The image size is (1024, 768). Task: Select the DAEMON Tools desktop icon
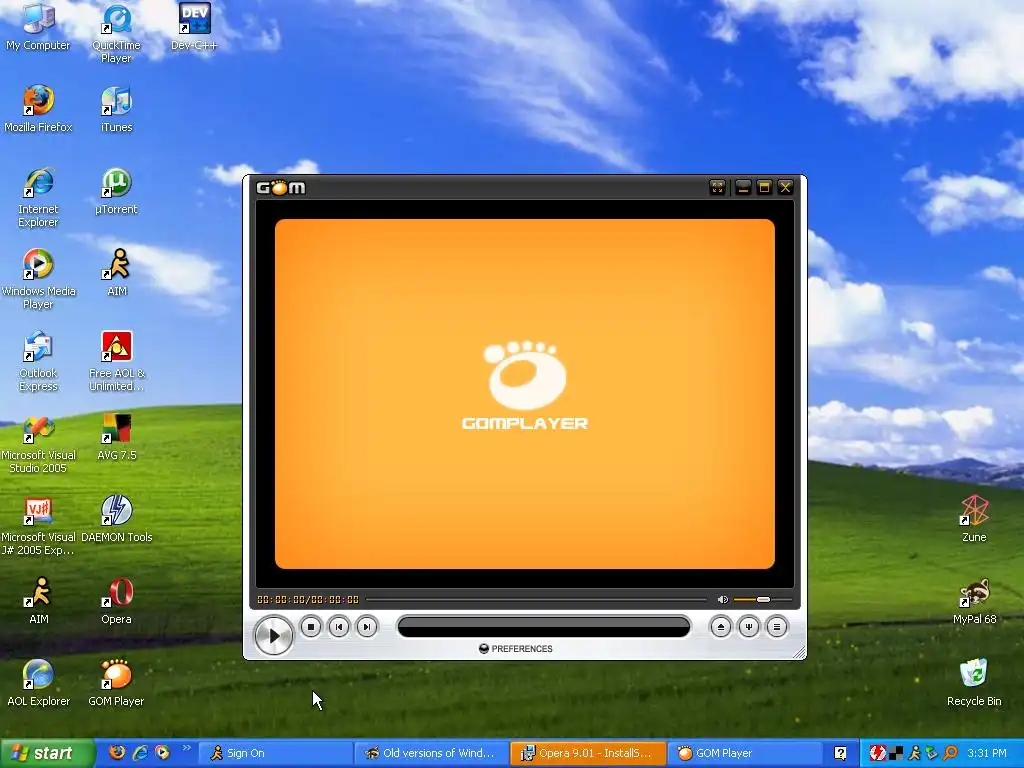116,519
